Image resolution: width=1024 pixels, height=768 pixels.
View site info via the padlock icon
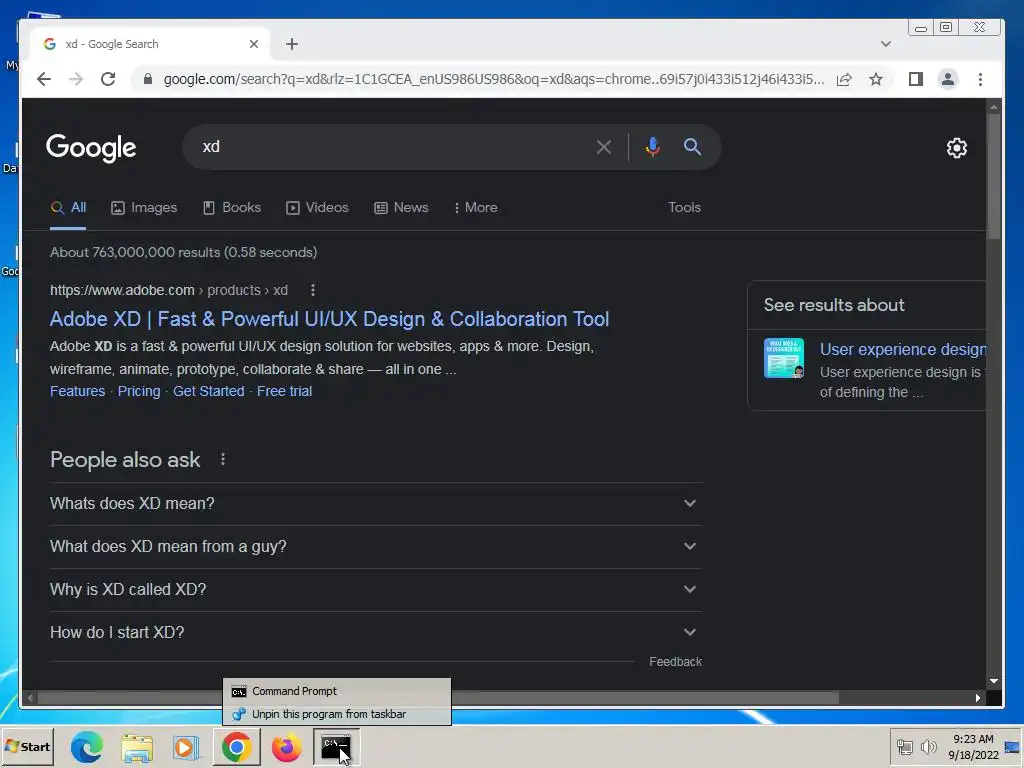coord(148,79)
